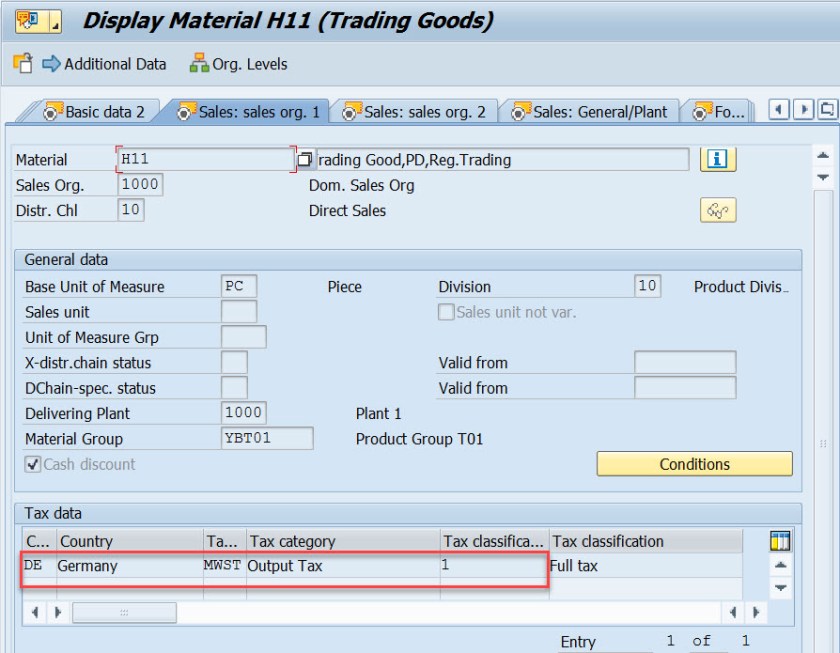The height and width of the screenshot is (653, 840).
Task: Select the DE country code cell
Action: pos(39,566)
